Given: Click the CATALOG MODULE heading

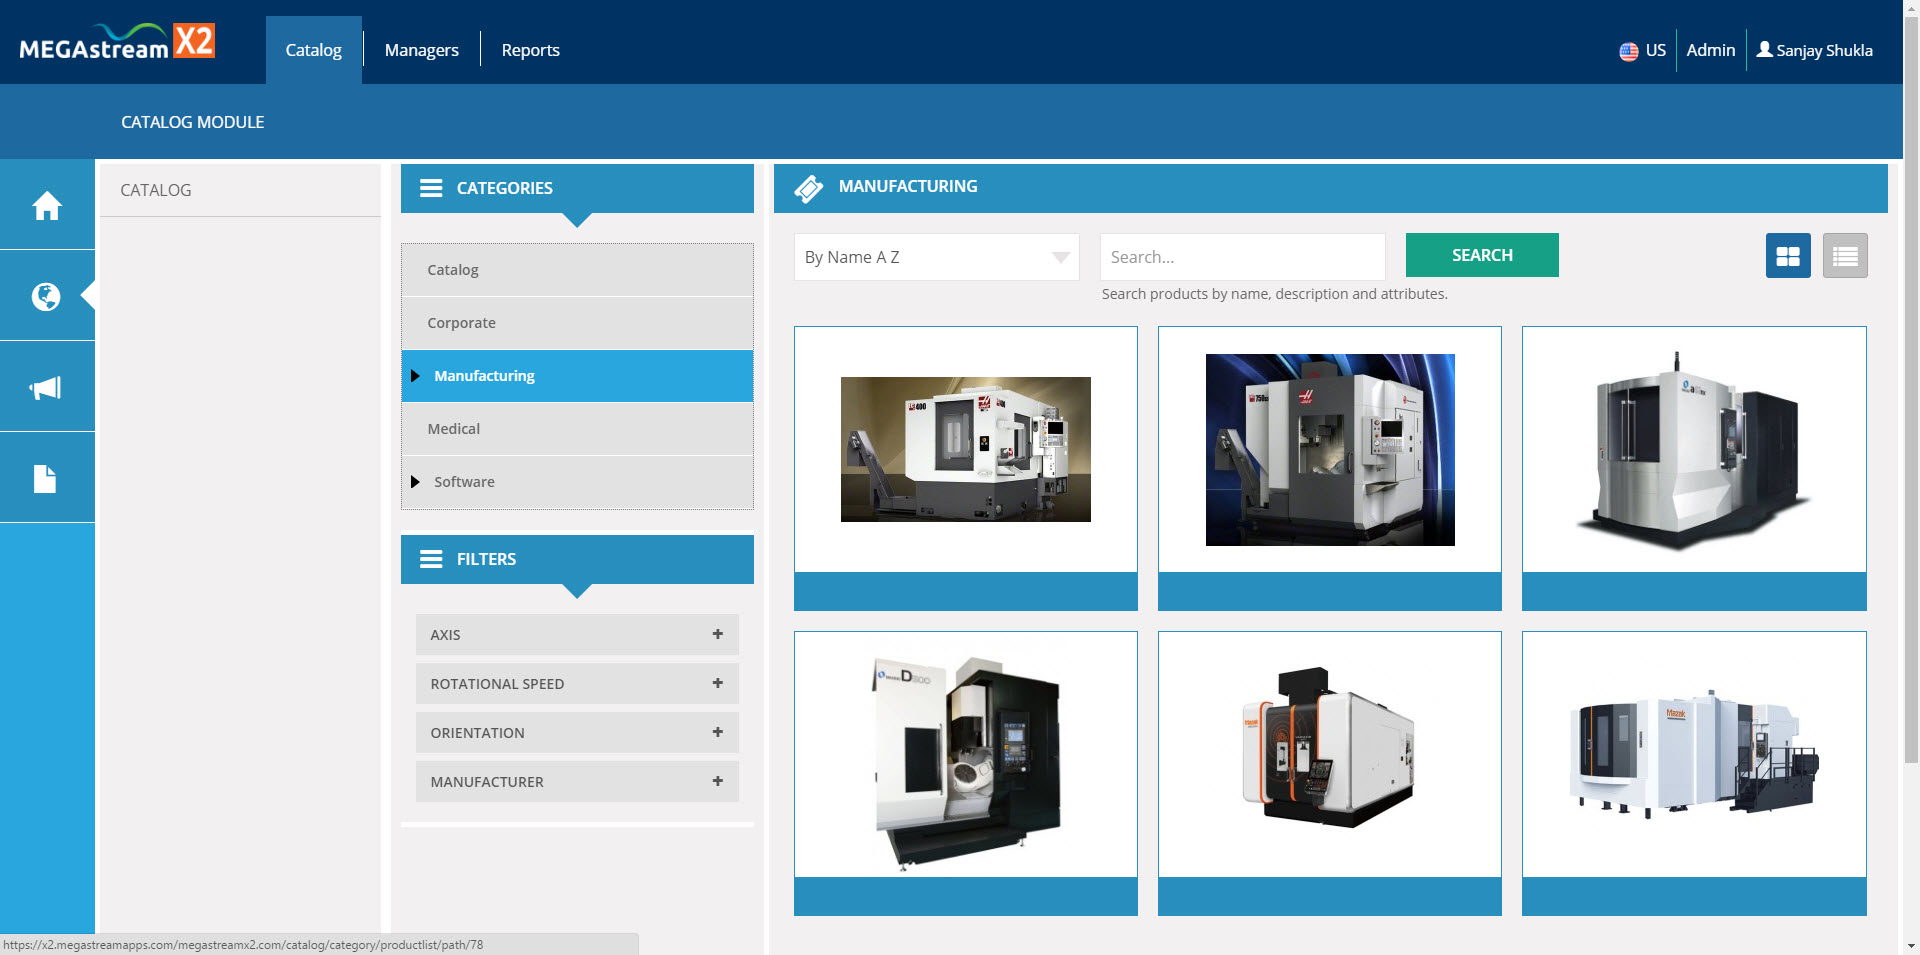Looking at the screenshot, I should click(x=193, y=122).
